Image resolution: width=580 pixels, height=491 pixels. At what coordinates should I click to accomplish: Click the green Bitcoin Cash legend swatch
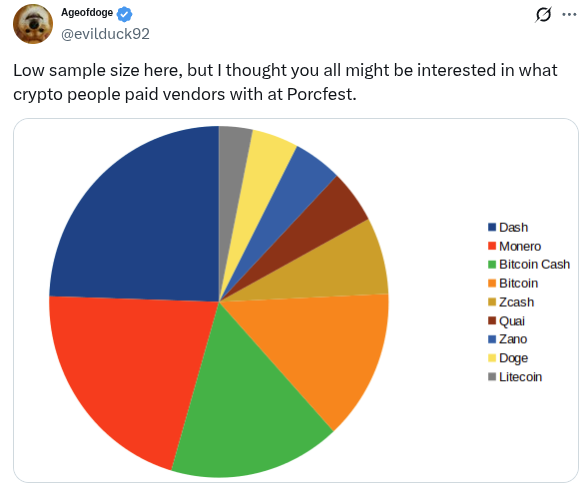tap(492, 265)
